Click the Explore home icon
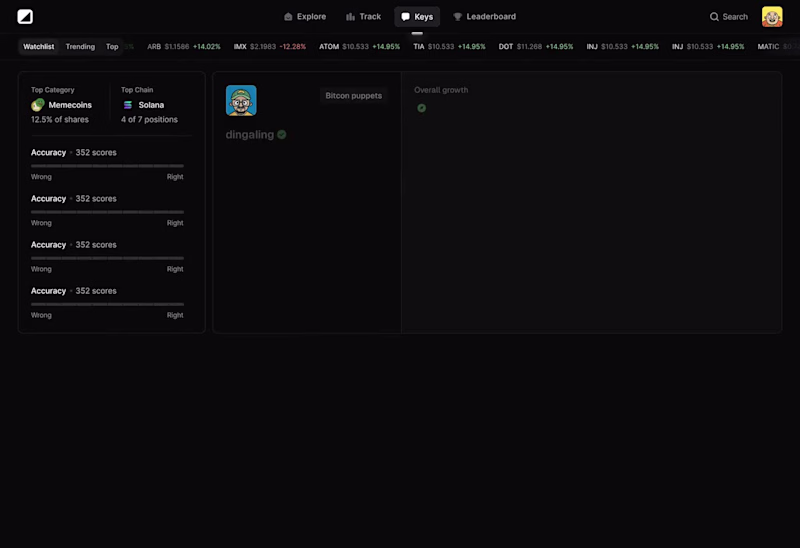 click(x=288, y=17)
